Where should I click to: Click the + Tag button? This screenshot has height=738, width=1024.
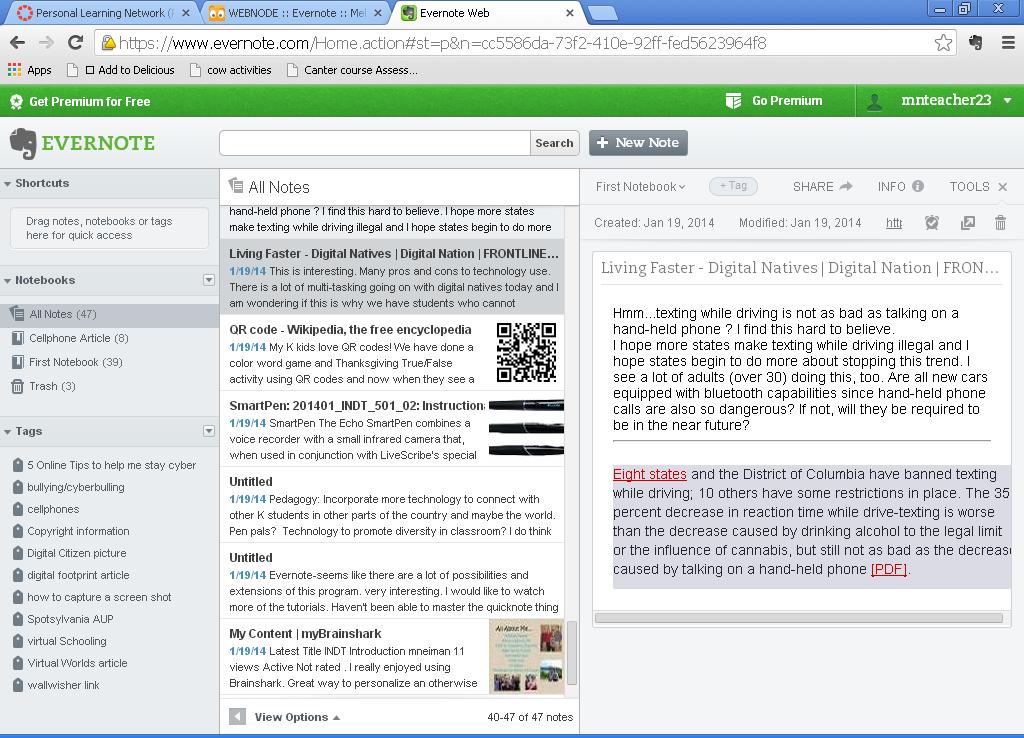click(733, 186)
